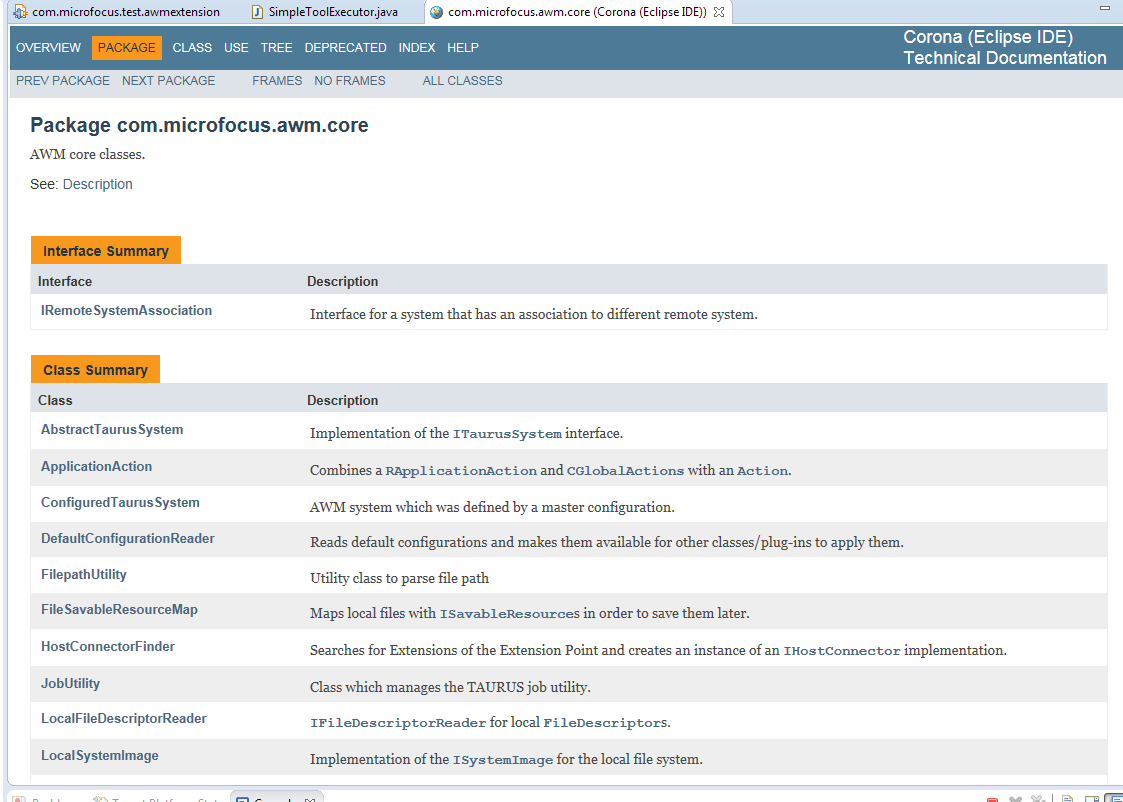The image size is (1123, 802).
Task: Click the Clear Console icon
Action: tap(1068, 796)
